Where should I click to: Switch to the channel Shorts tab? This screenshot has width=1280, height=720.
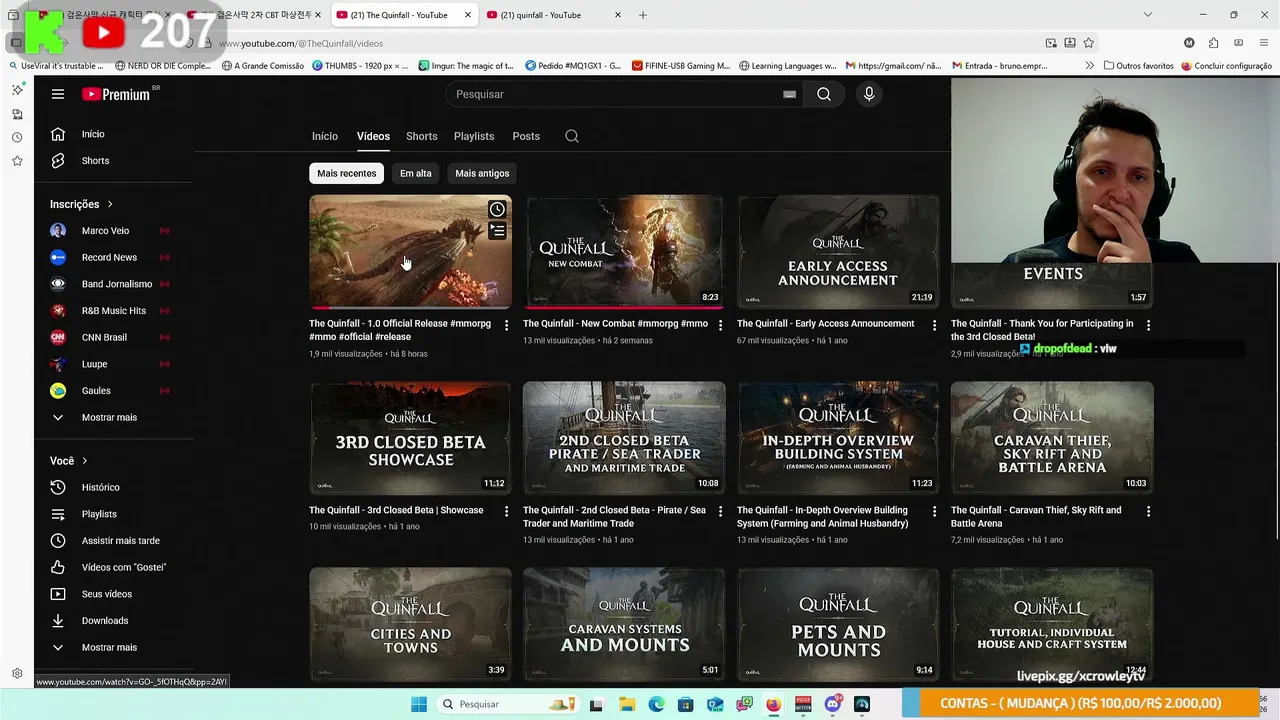[422, 136]
